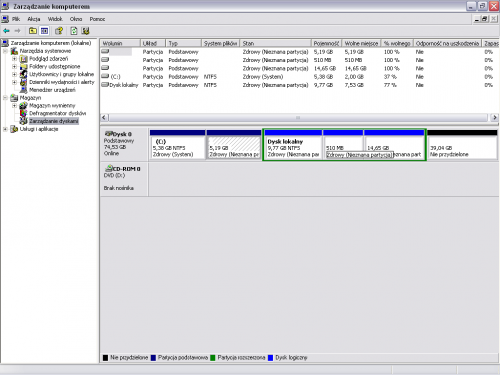The image size is (500, 375).
Task: Expand the Foldery udostępnione node
Action: click(x=14, y=66)
